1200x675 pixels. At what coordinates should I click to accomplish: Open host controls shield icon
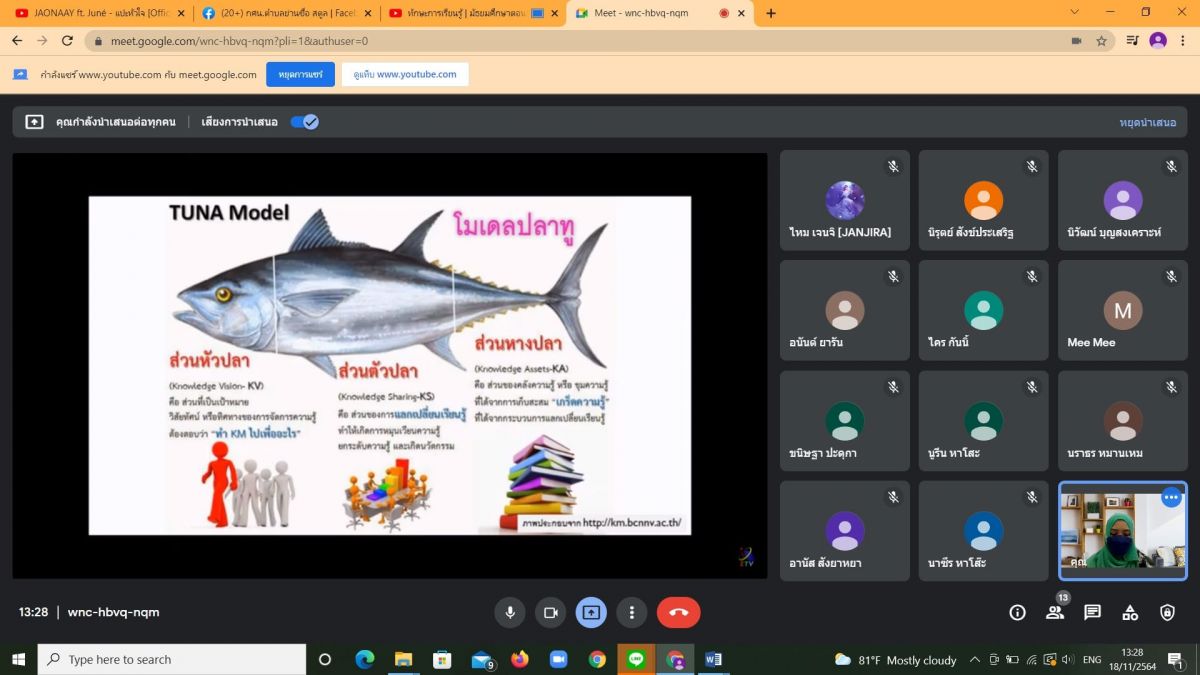tap(1167, 612)
